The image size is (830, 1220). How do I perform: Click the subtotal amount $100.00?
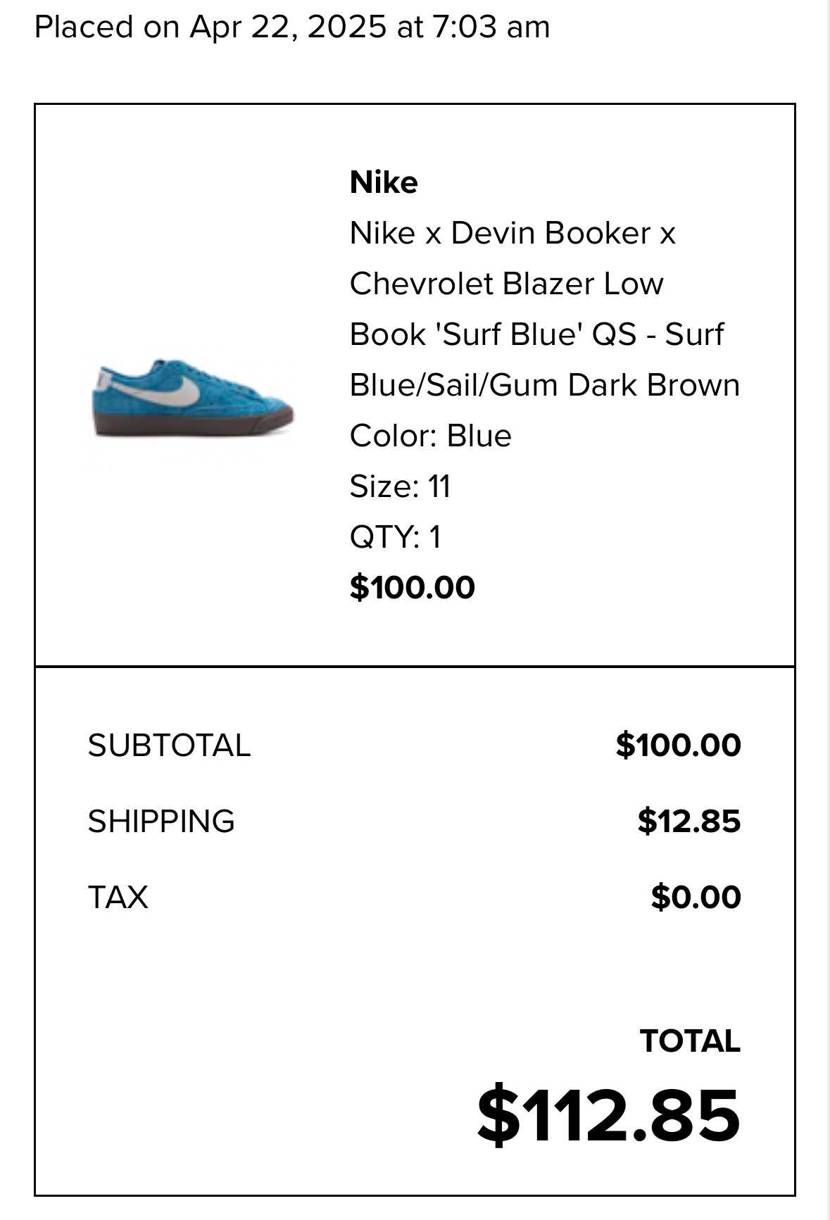click(678, 745)
